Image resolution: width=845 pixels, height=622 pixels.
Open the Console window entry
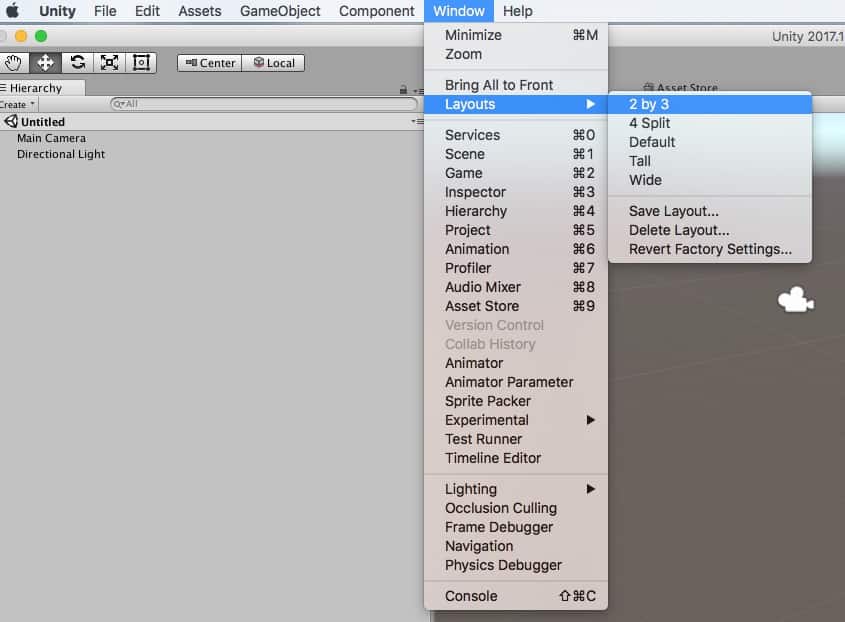tap(516, 596)
